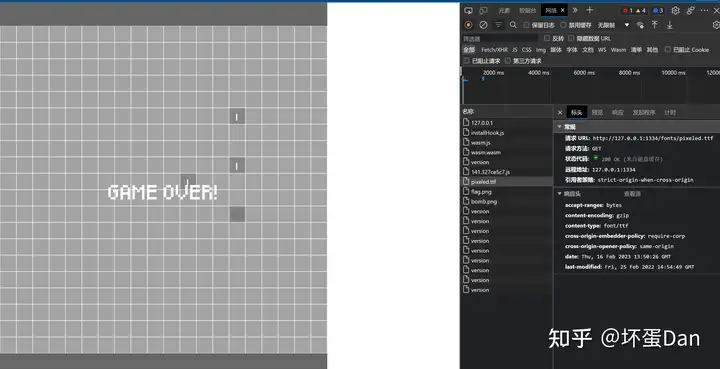This screenshot has height=369, width=720.
Task: Click the link-shaped icon beside settings gear
Action: (x=690, y=10)
